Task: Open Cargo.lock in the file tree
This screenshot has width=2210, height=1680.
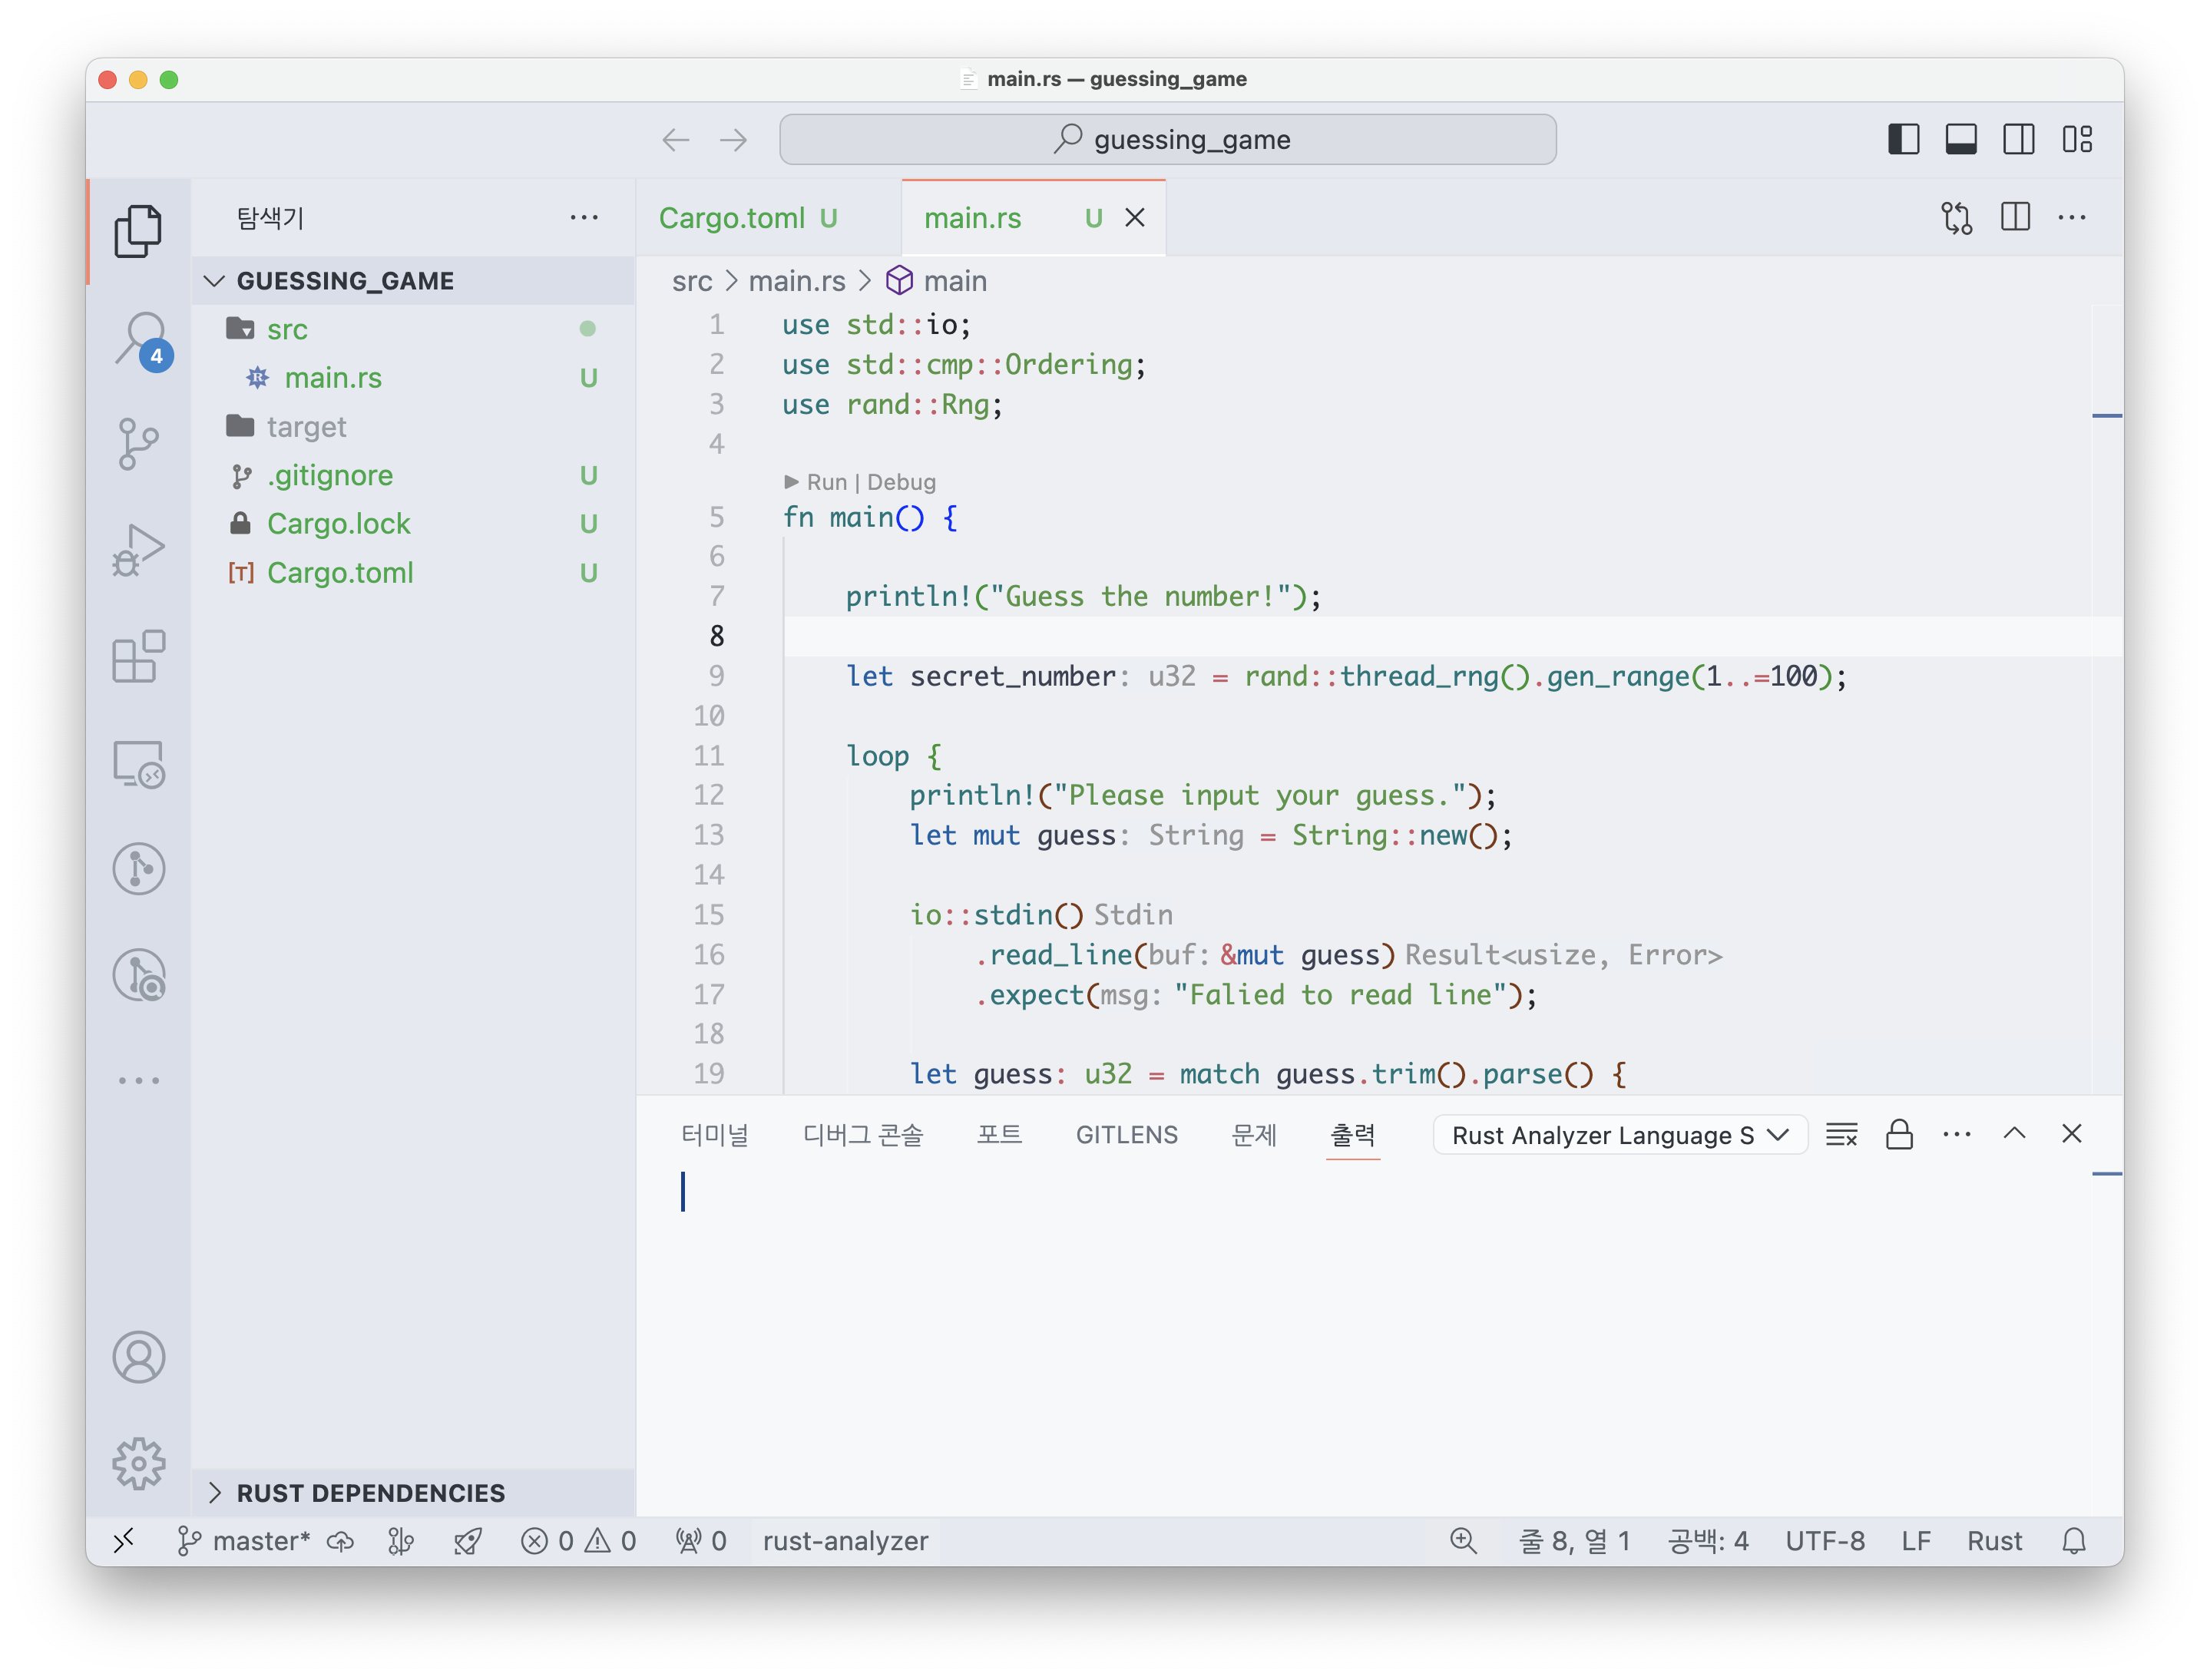Action: [x=413, y=524]
